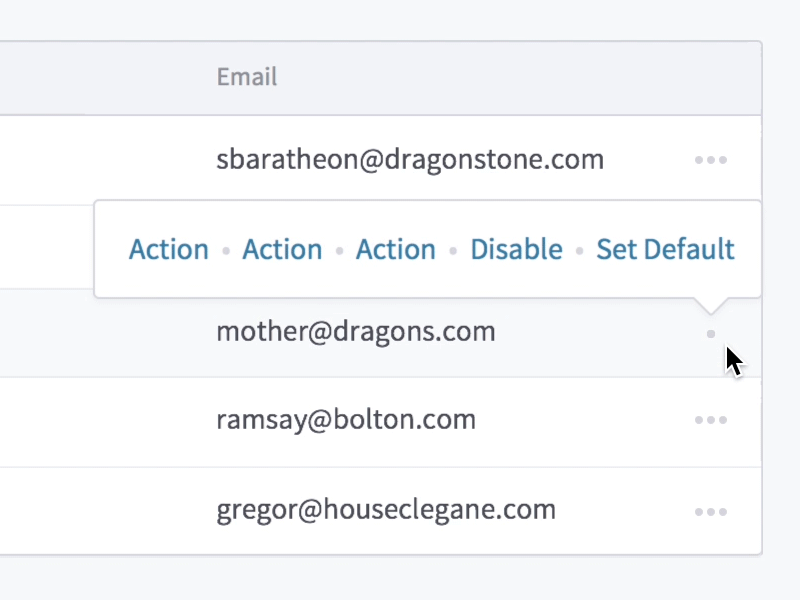The width and height of the screenshot is (800, 600).
Task: Set this email as default
Action: pos(665,249)
